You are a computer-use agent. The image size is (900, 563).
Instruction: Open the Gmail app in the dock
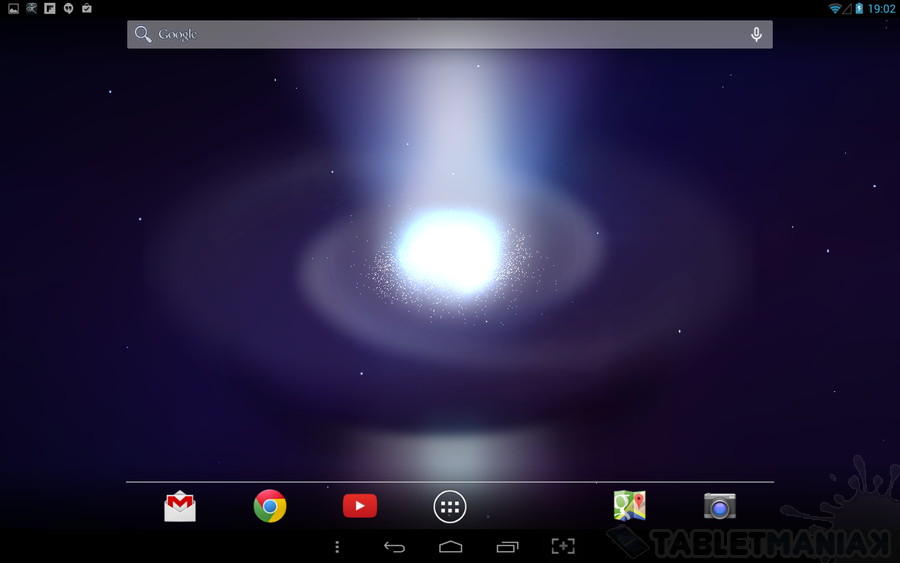tap(180, 506)
